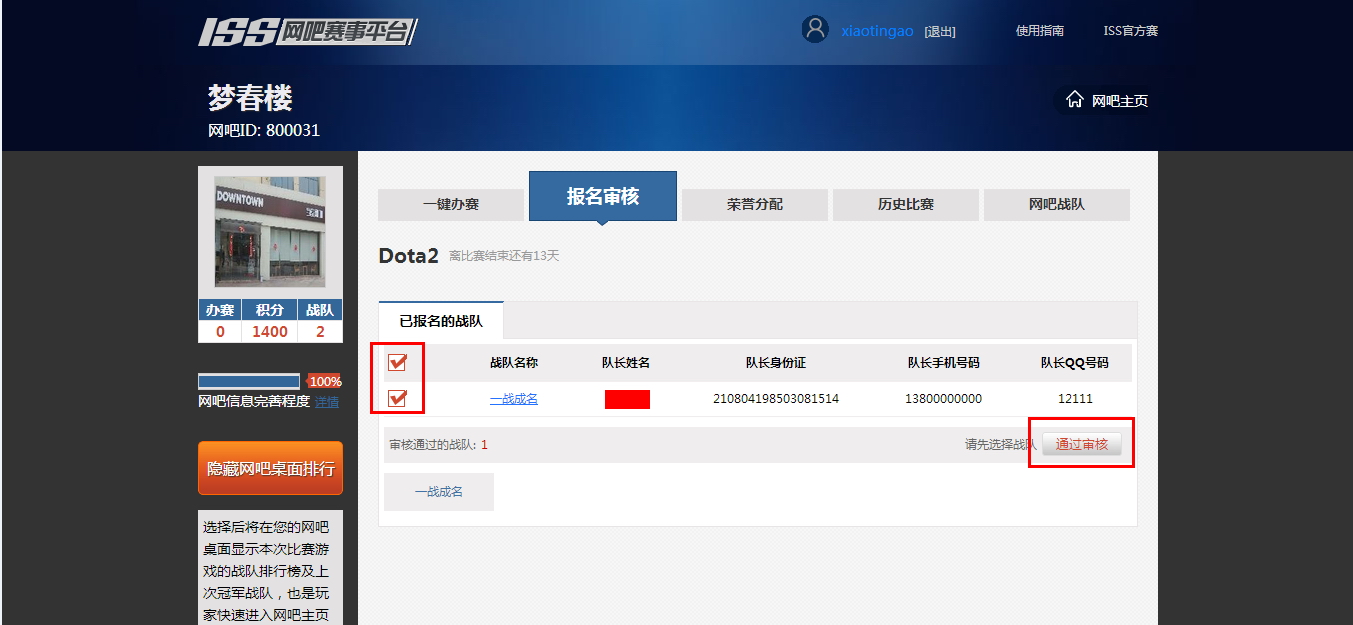Viewport: 1353px width, 625px height.
Task: Toggle the select-all teams checkbox in header
Action: 397,363
